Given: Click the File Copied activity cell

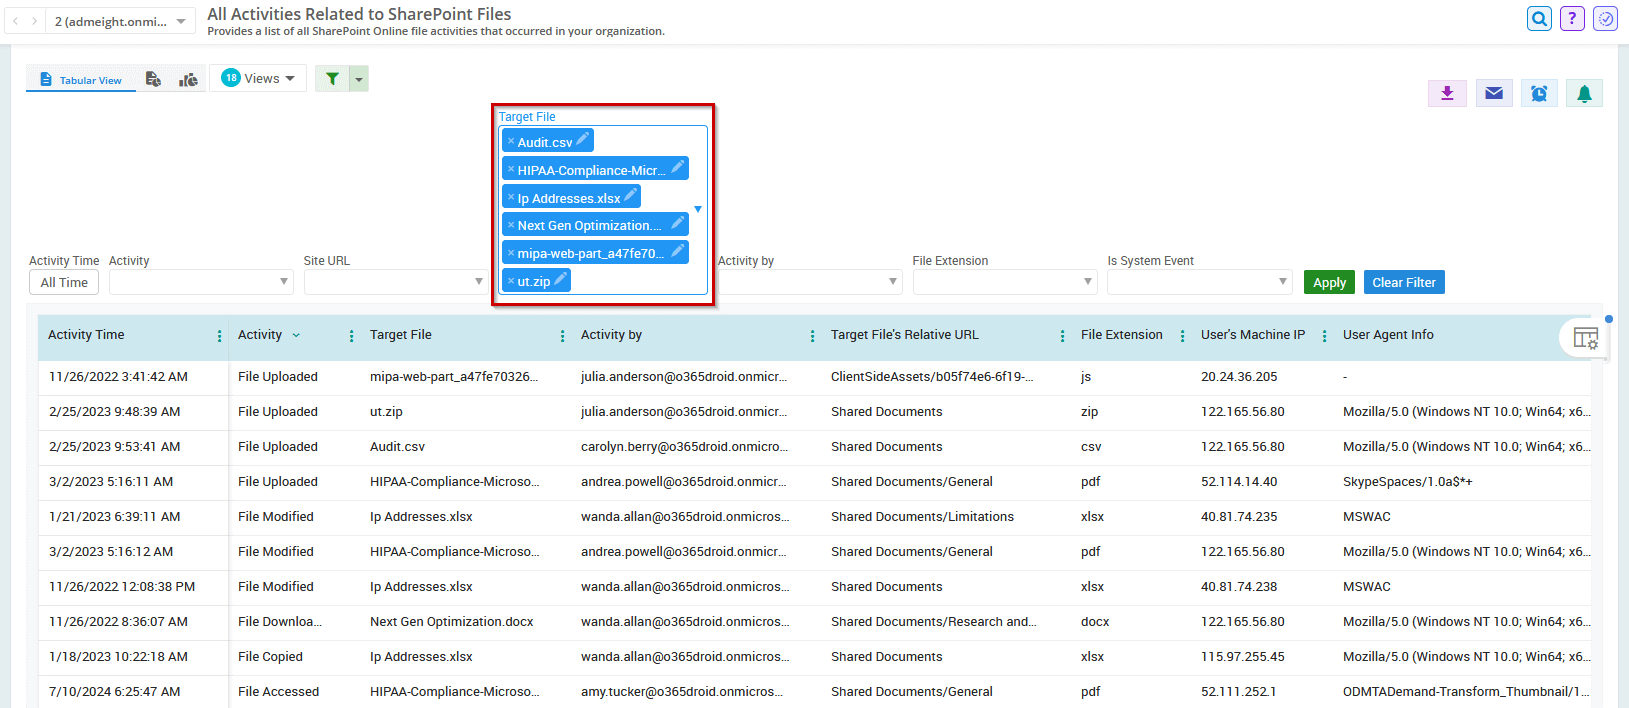Looking at the screenshot, I should coord(270,657).
